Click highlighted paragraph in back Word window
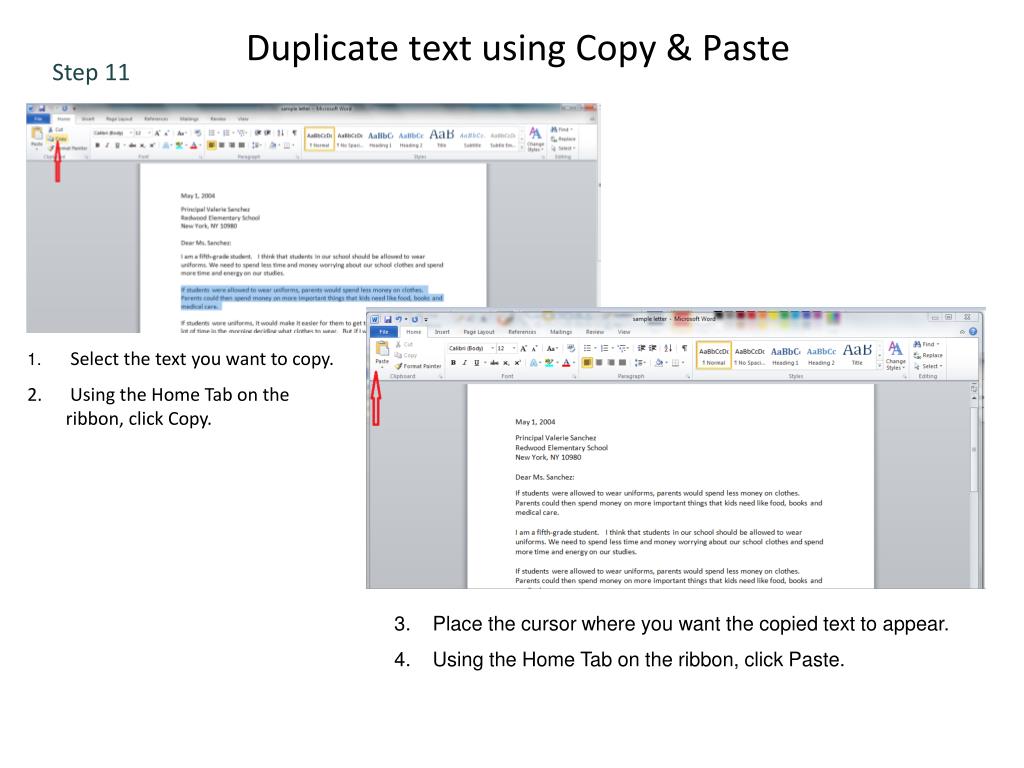The width and height of the screenshot is (1024, 768). [312, 298]
